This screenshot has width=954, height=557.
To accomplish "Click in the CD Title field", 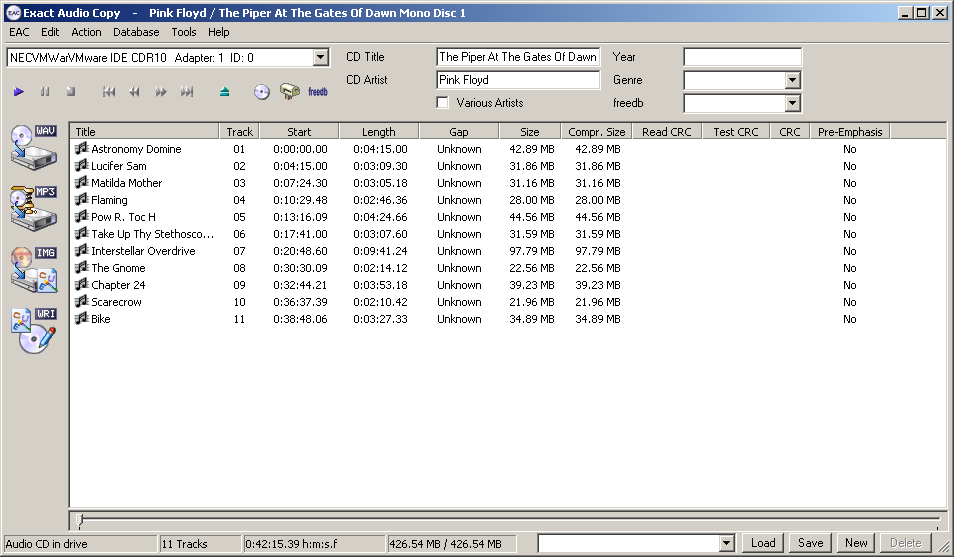I will pyautogui.click(x=518, y=57).
